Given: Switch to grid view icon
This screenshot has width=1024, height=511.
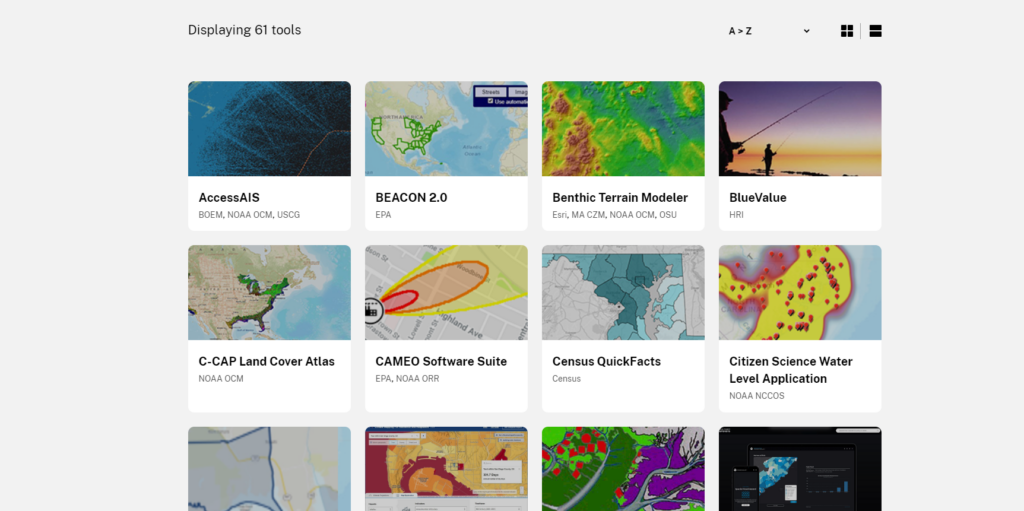Looking at the screenshot, I should 846,31.
